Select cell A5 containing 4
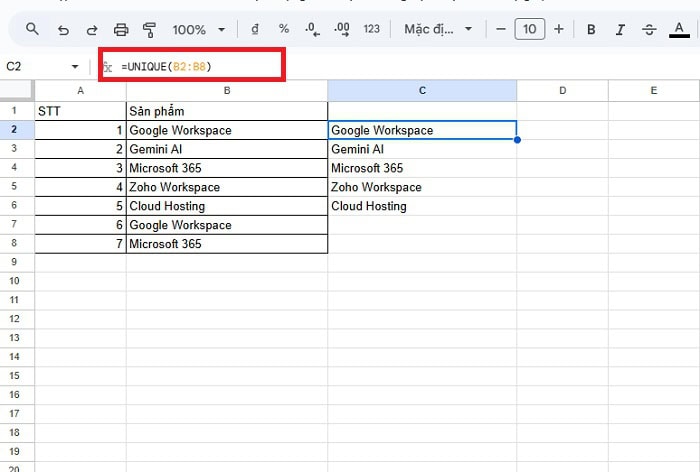700x472 pixels. click(80, 187)
